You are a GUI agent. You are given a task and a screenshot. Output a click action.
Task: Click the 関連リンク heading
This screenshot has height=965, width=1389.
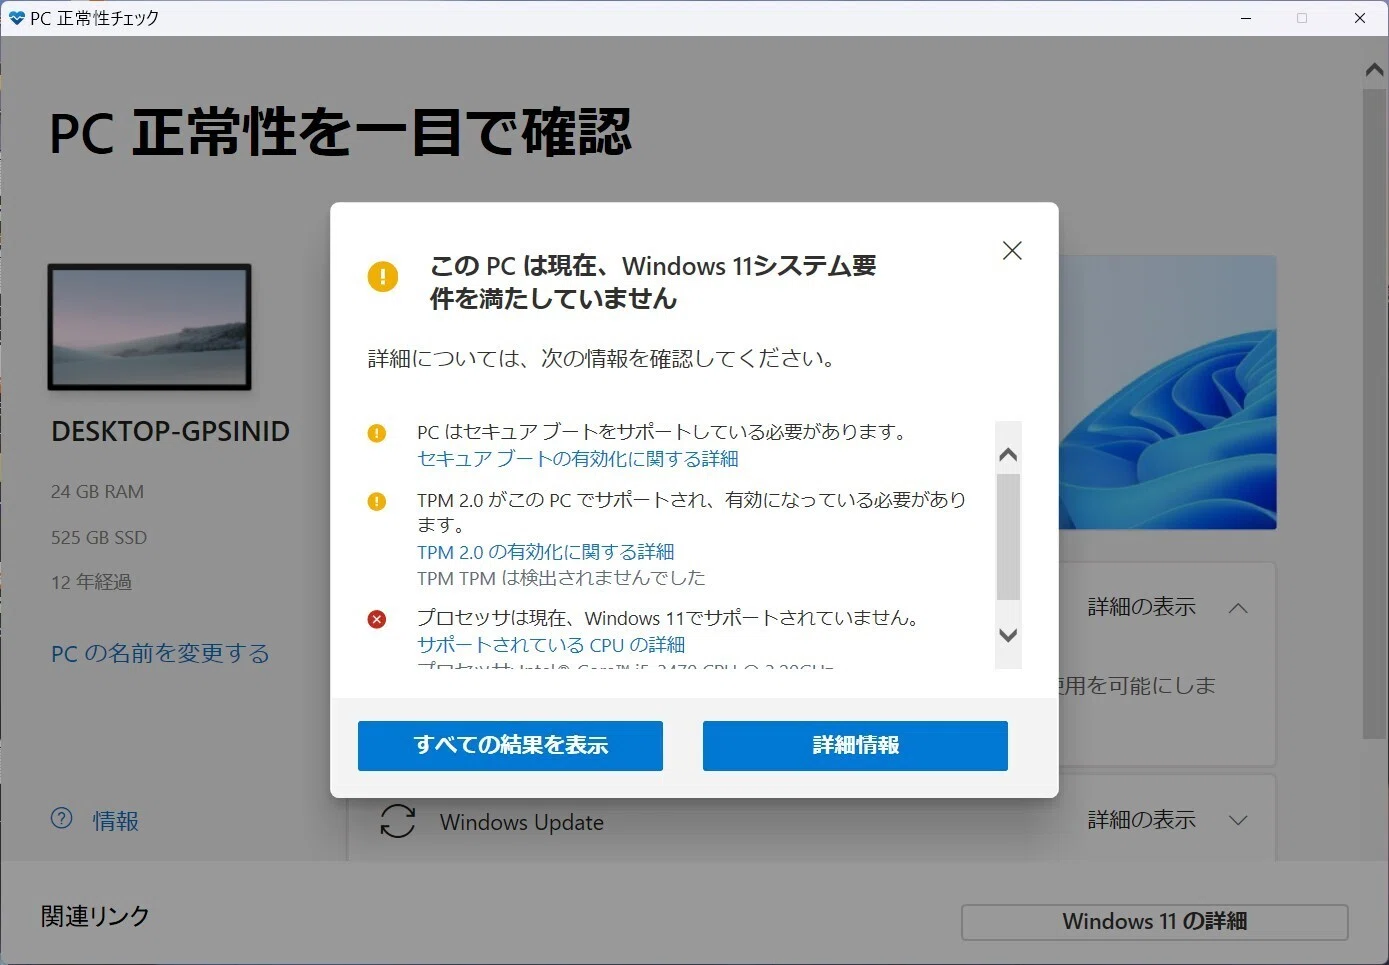(95, 916)
